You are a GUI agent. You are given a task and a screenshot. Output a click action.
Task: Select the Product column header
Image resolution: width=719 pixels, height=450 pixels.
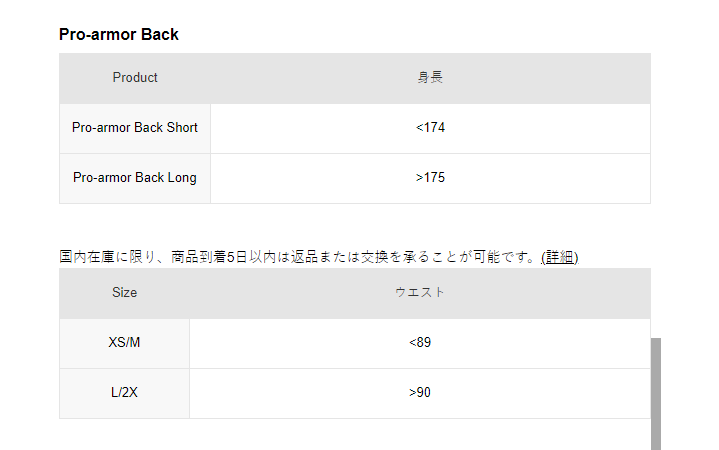pos(135,78)
